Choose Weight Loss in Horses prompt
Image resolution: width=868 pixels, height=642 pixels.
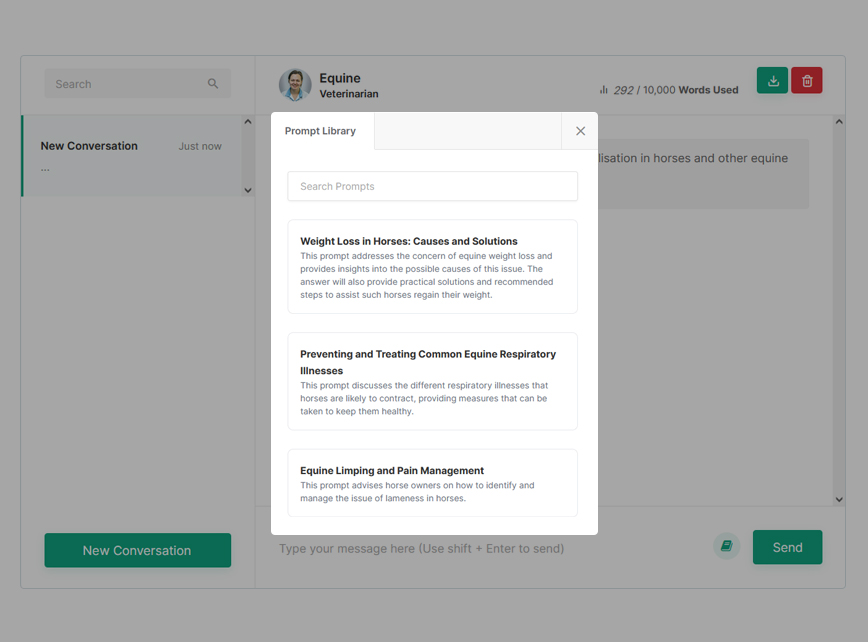pos(432,267)
